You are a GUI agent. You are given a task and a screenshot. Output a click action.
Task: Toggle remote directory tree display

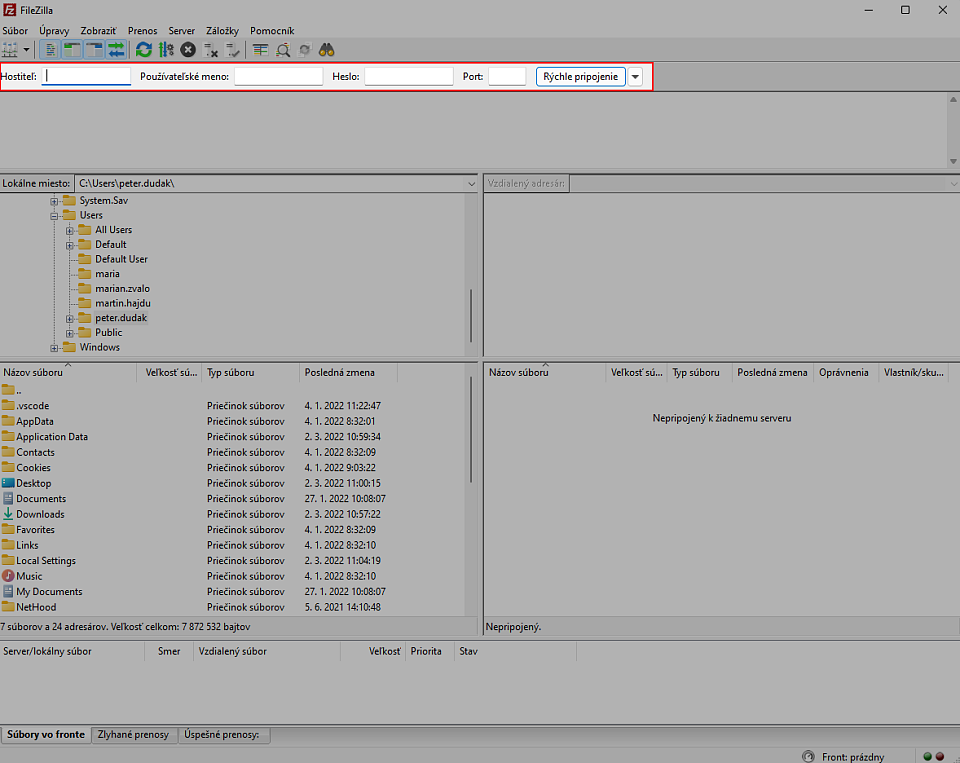click(94, 50)
